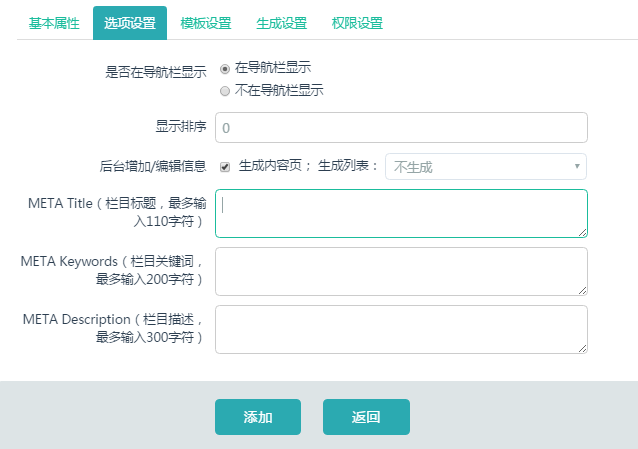Click the dropdown arrow beside 不生成

pyautogui.click(x=577, y=166)
